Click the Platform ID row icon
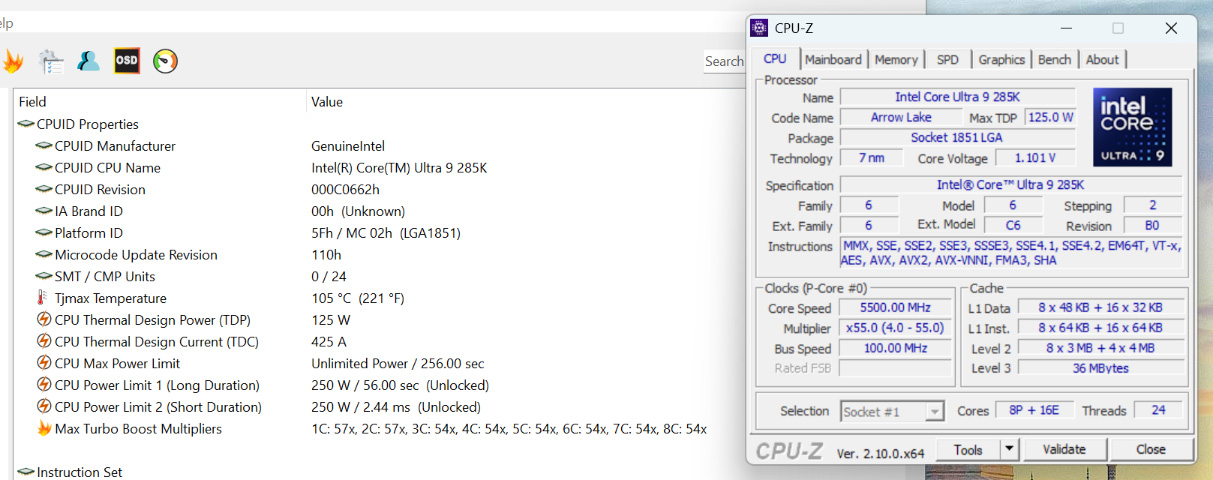1213x480 pixels. click(44, 233)
